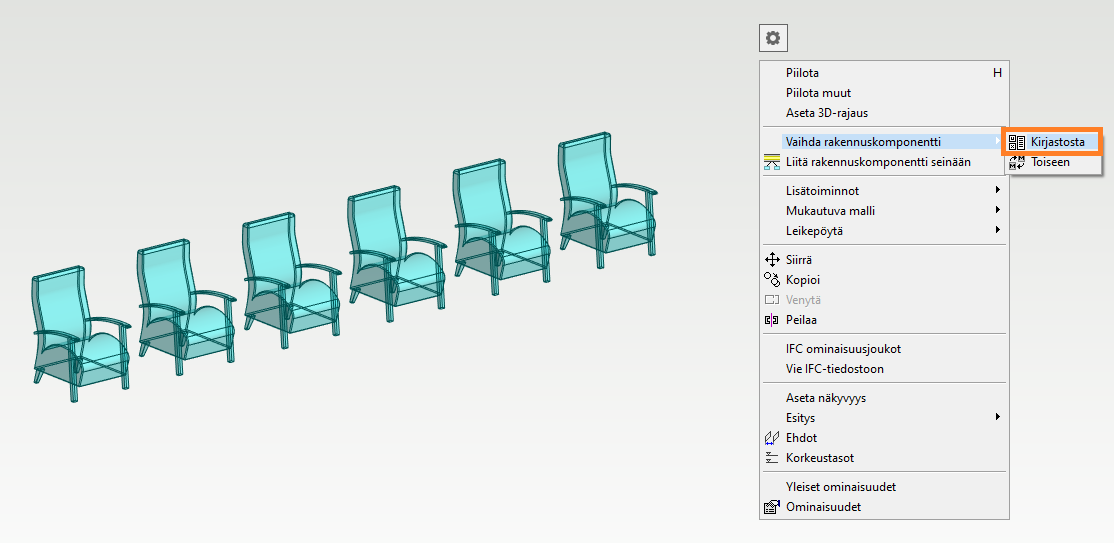
Task: Click the Ominaisuudet properties icon
Action: 771,507
